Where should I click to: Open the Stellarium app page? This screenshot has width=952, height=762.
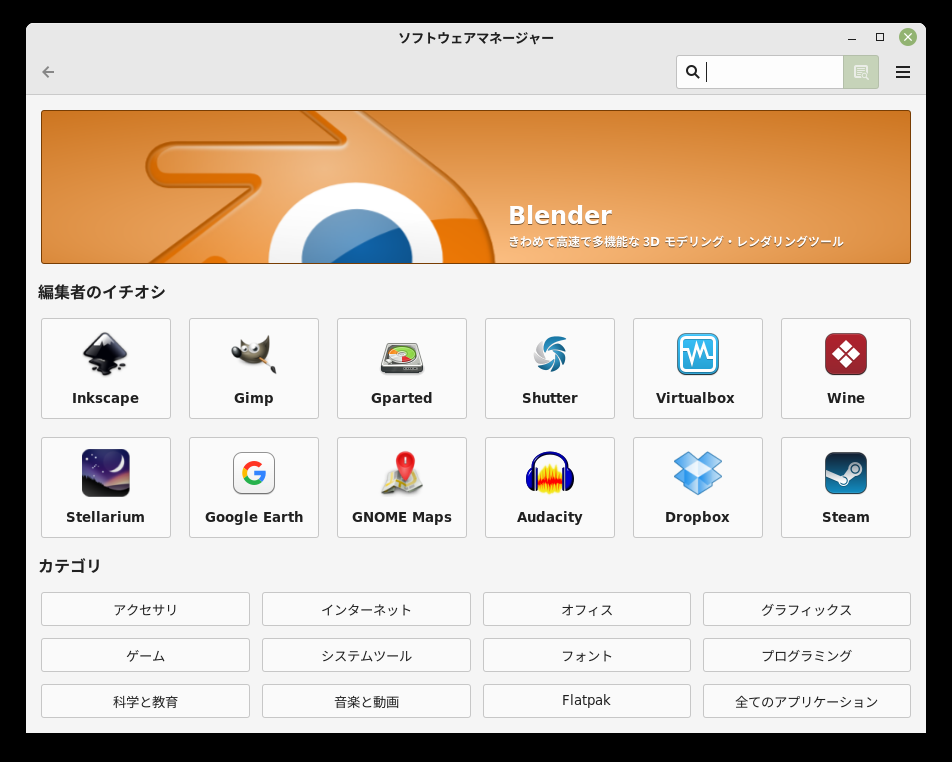click(x=106, y=488)
